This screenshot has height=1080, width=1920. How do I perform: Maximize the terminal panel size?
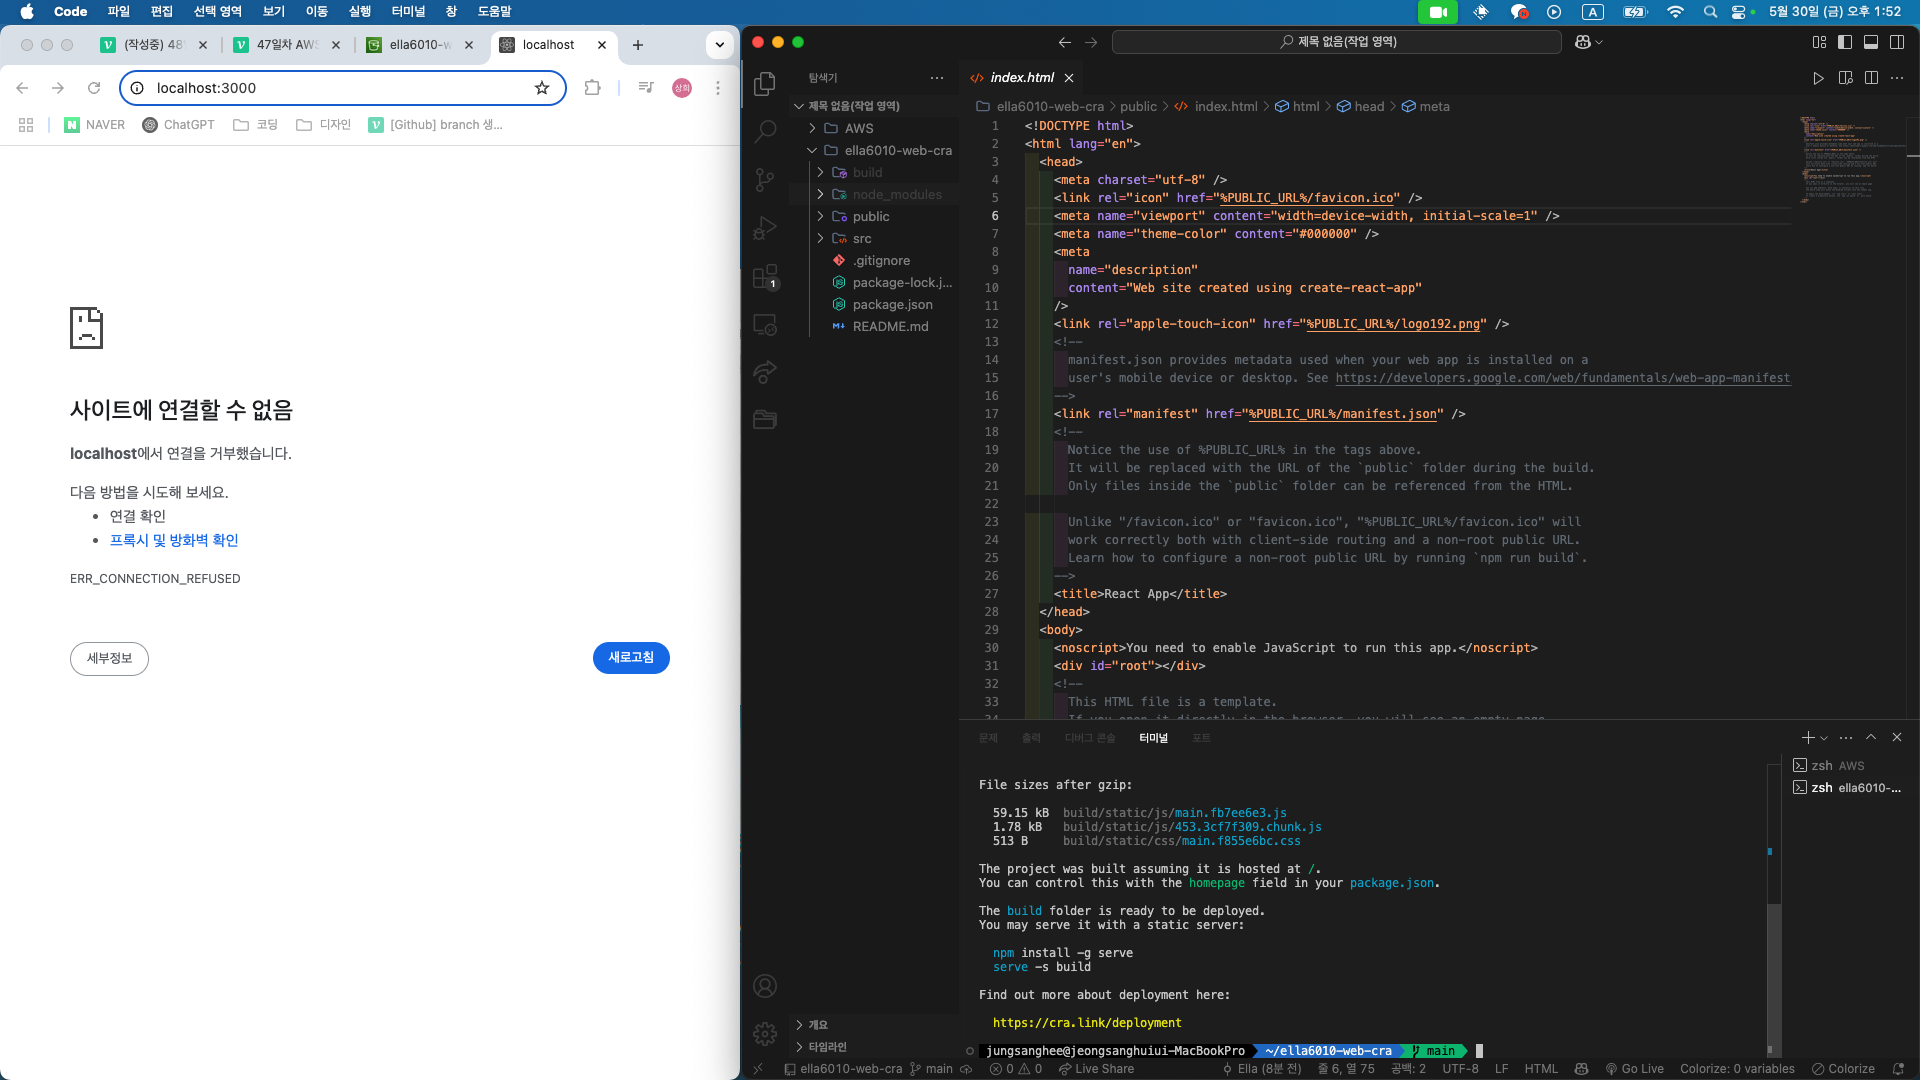pyautogui.click(x=1871, y=737)
